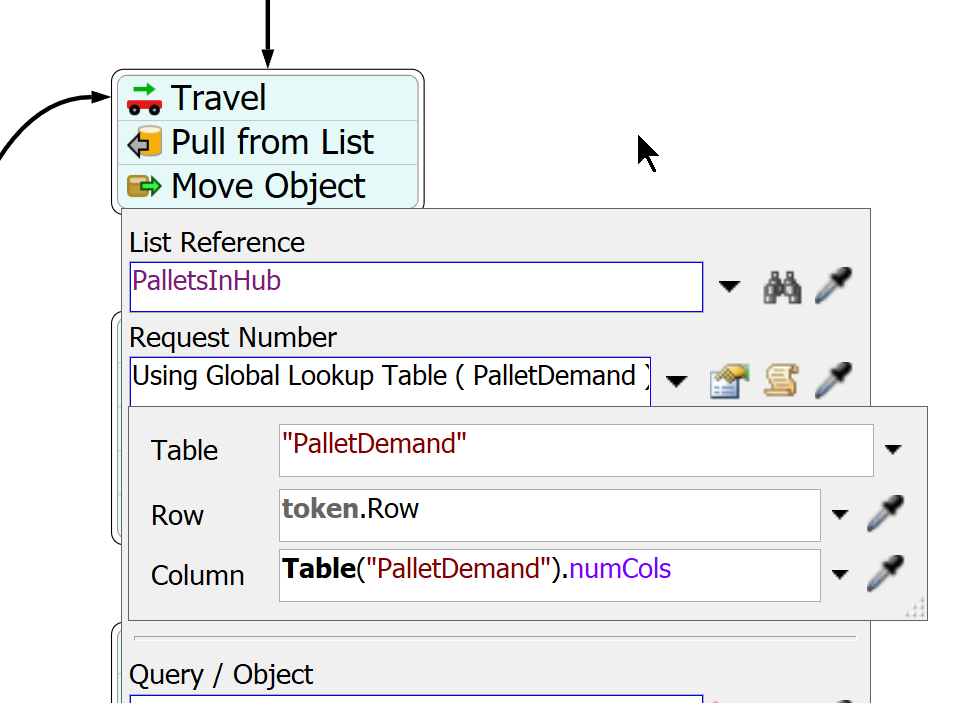Click the Request Number text field
The width and height of the screenshot is (963, 703).
pos(390,380)
